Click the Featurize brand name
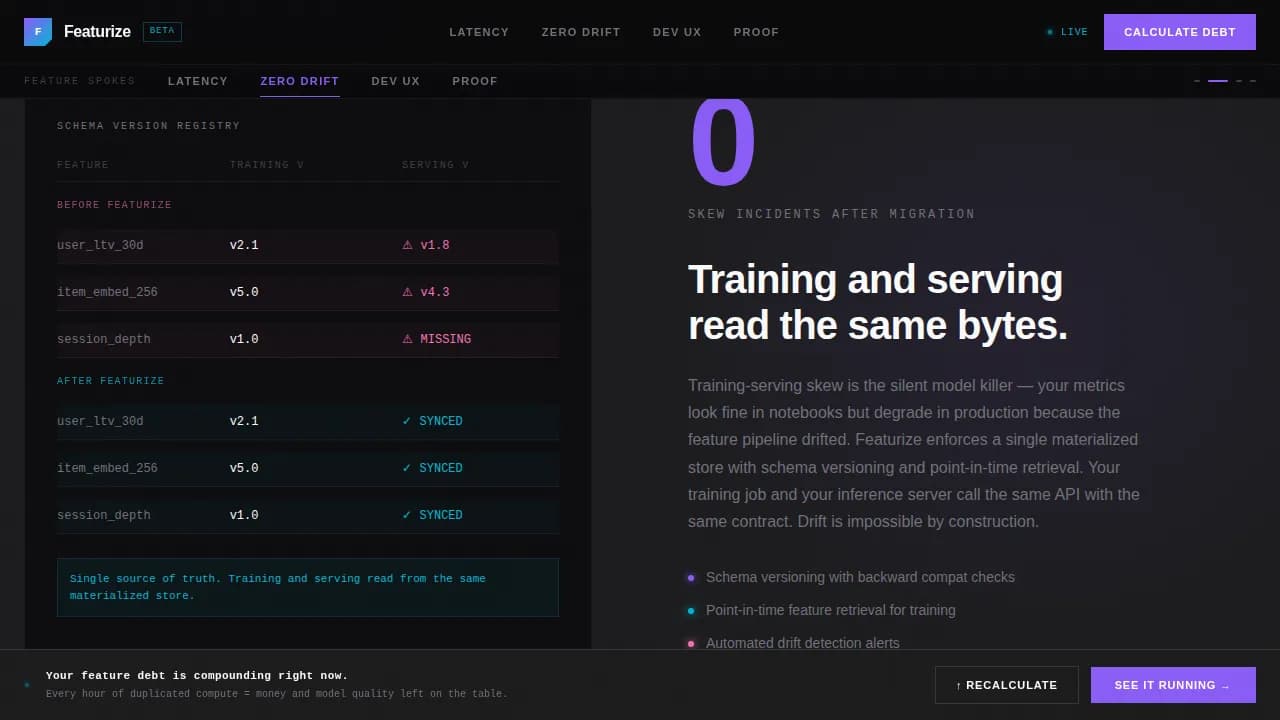This screenshot has width=1280, height=720. [97, 32]
